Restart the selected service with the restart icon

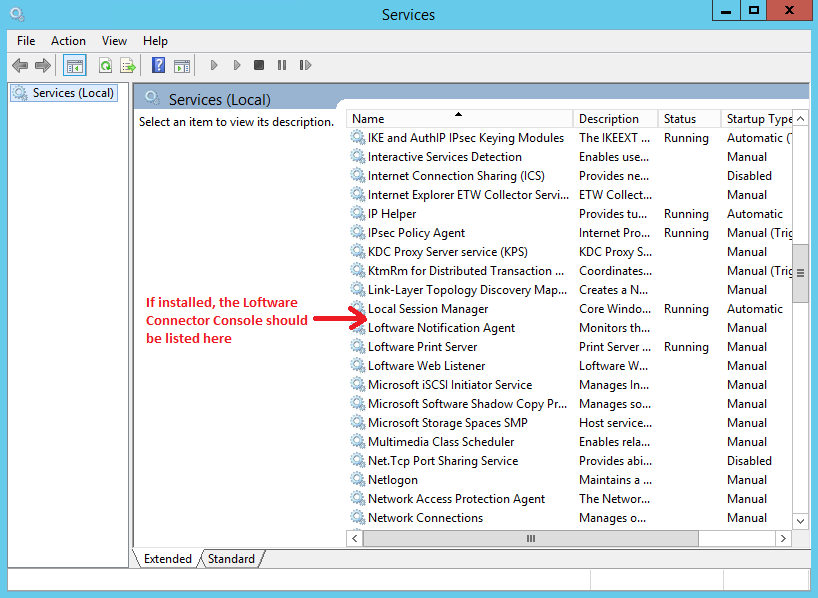(305, 65)
